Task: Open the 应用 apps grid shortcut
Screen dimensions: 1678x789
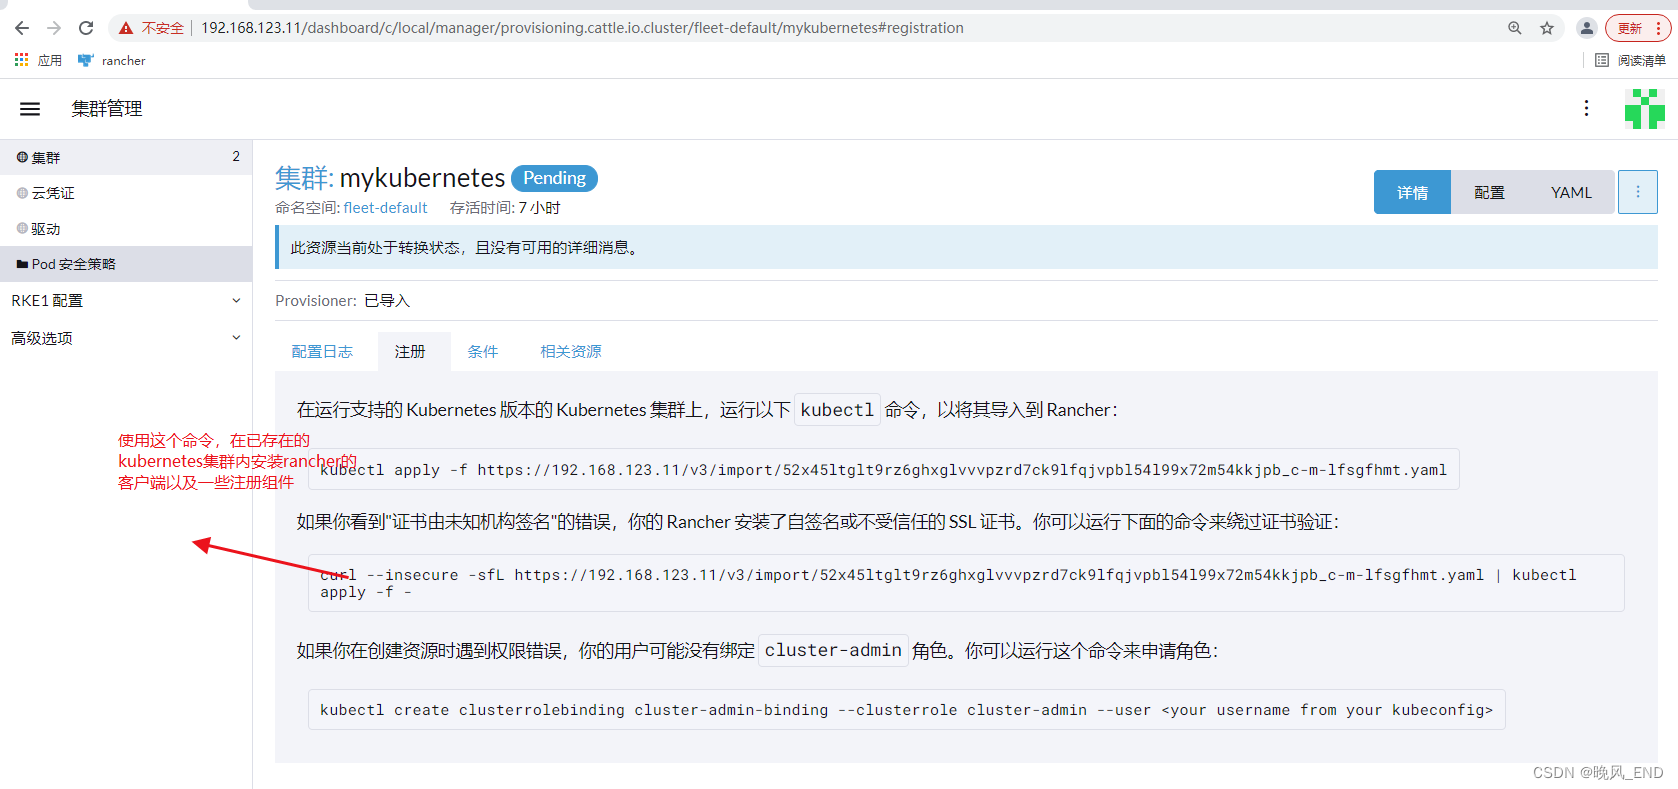Action: (38, 60)
